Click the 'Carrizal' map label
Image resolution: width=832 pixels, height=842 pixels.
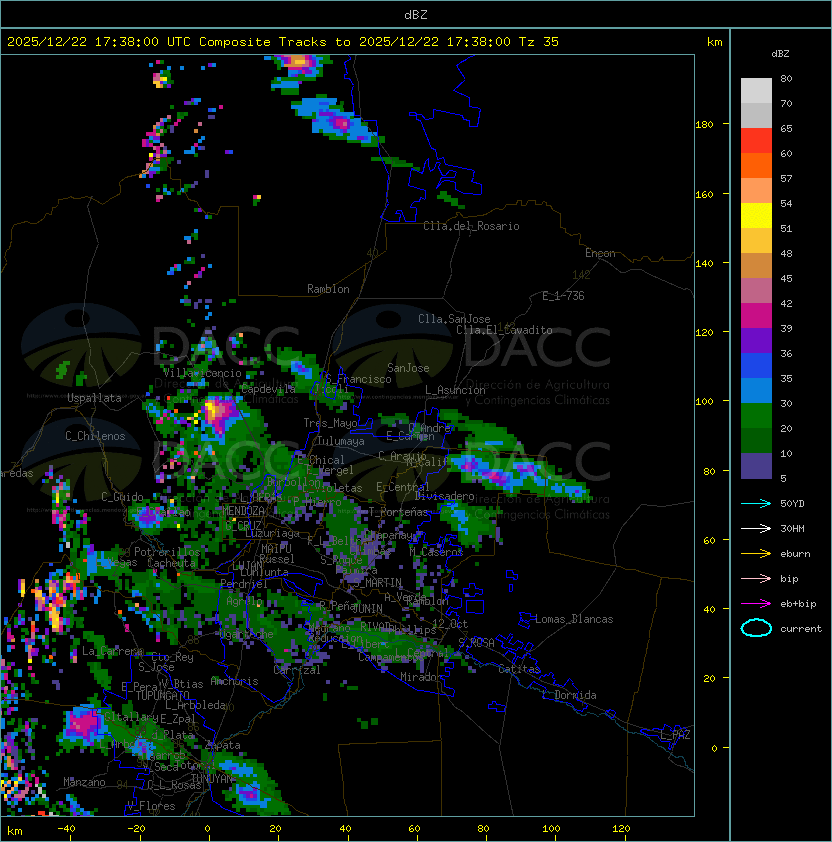click(x=297, y=670)
